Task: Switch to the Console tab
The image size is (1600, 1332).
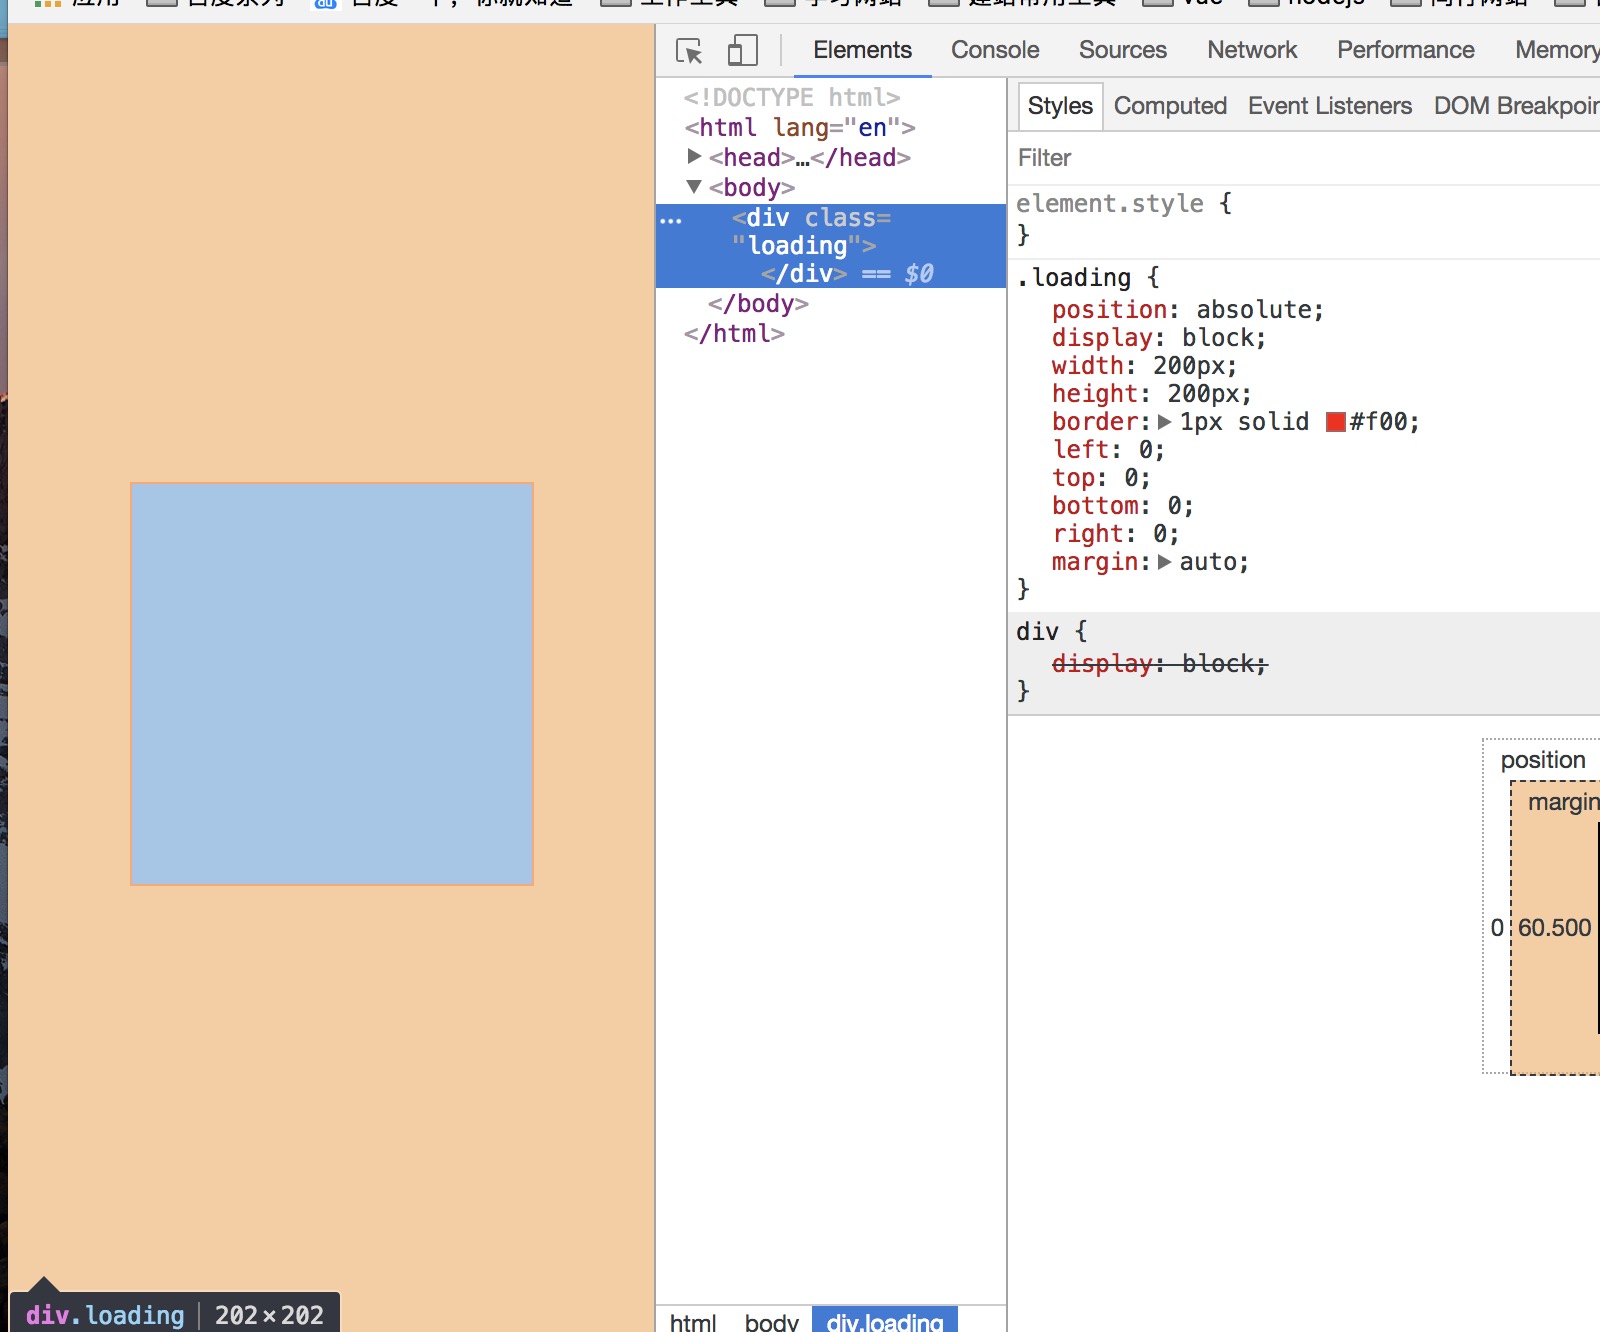Action: (x=995, y=50)
